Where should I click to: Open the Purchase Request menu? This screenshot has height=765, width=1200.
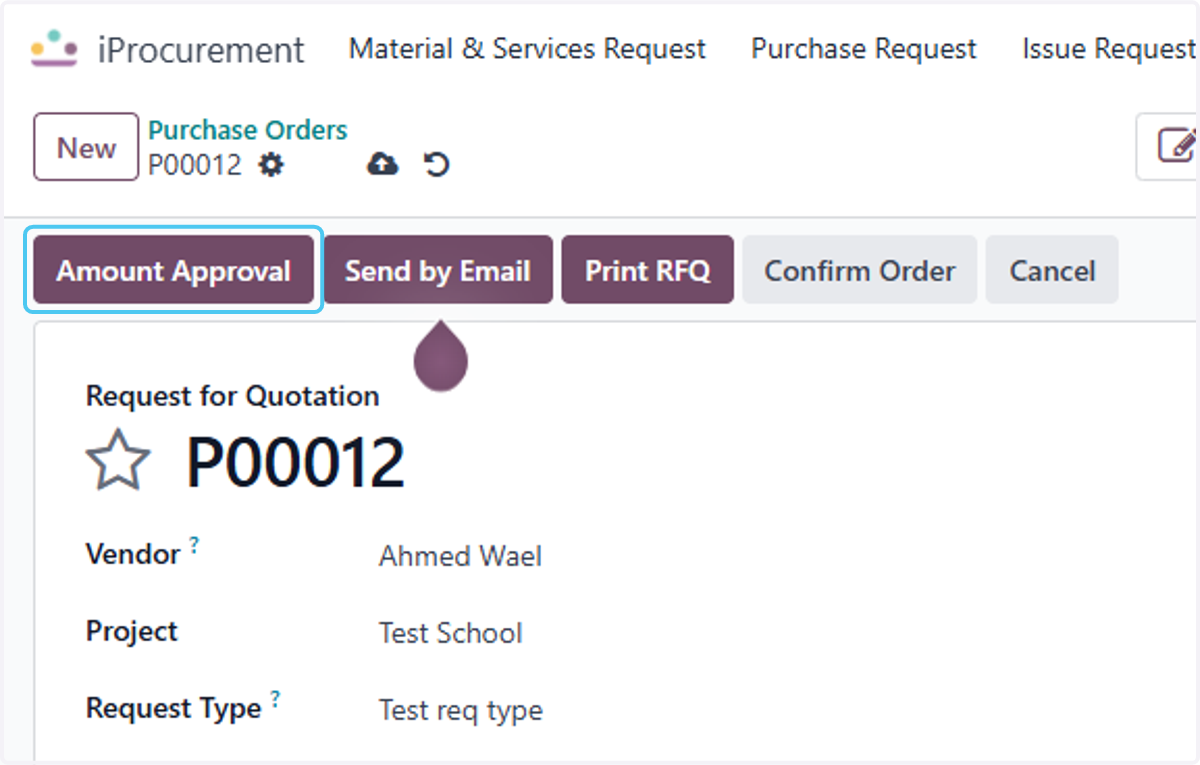tap(864, 49)
